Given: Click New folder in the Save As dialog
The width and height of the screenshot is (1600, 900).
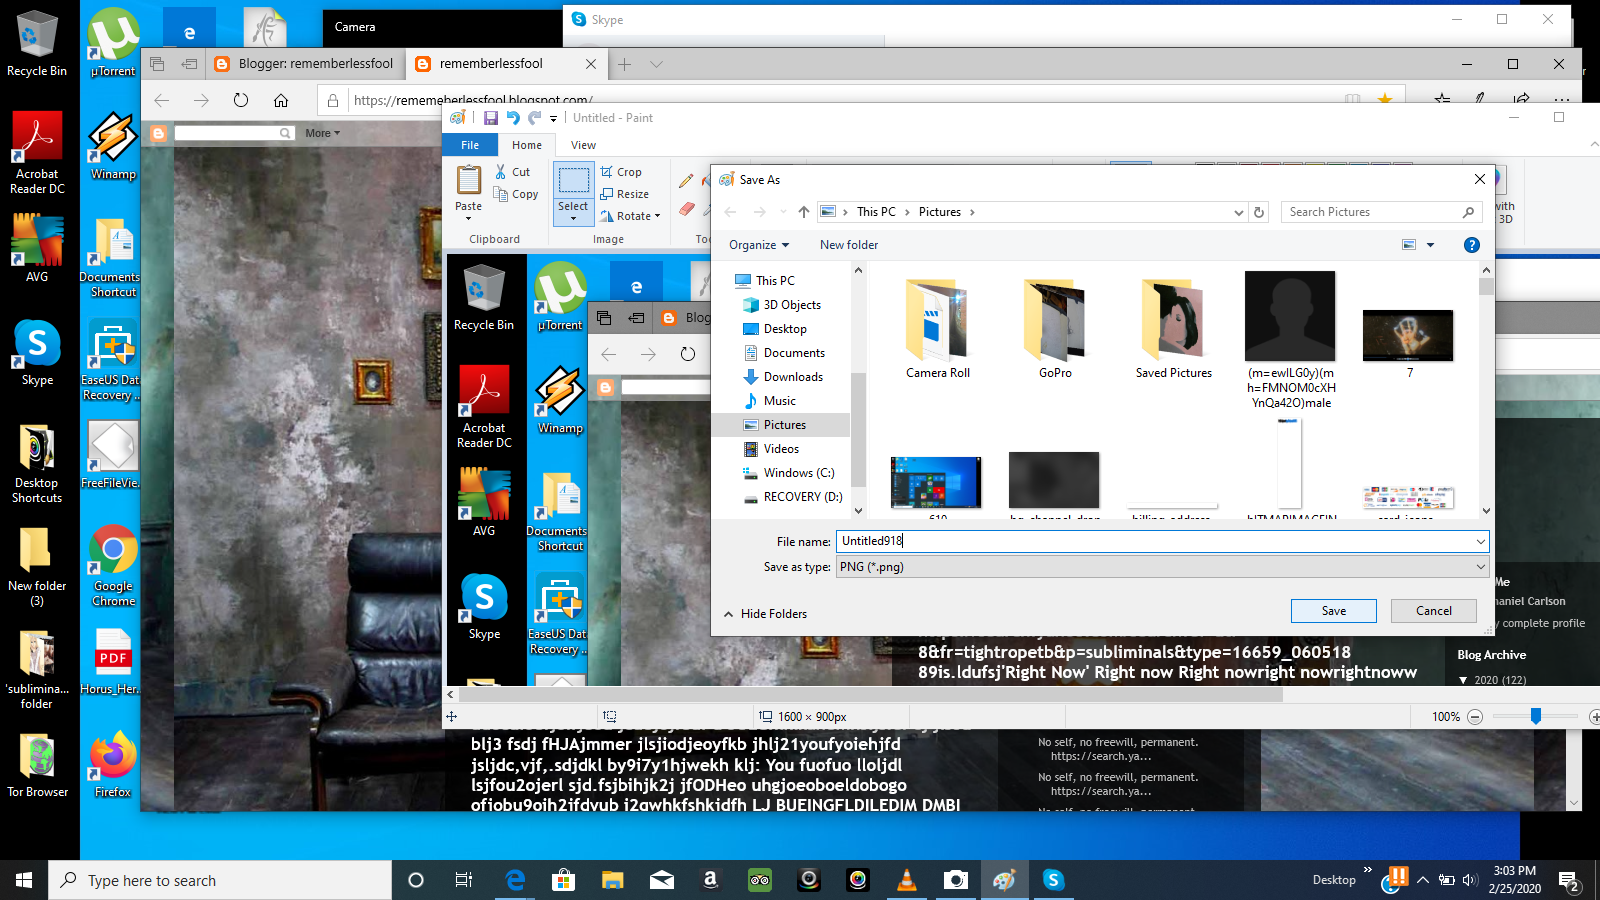Looking at the screenshot, I should pos(849,245).
